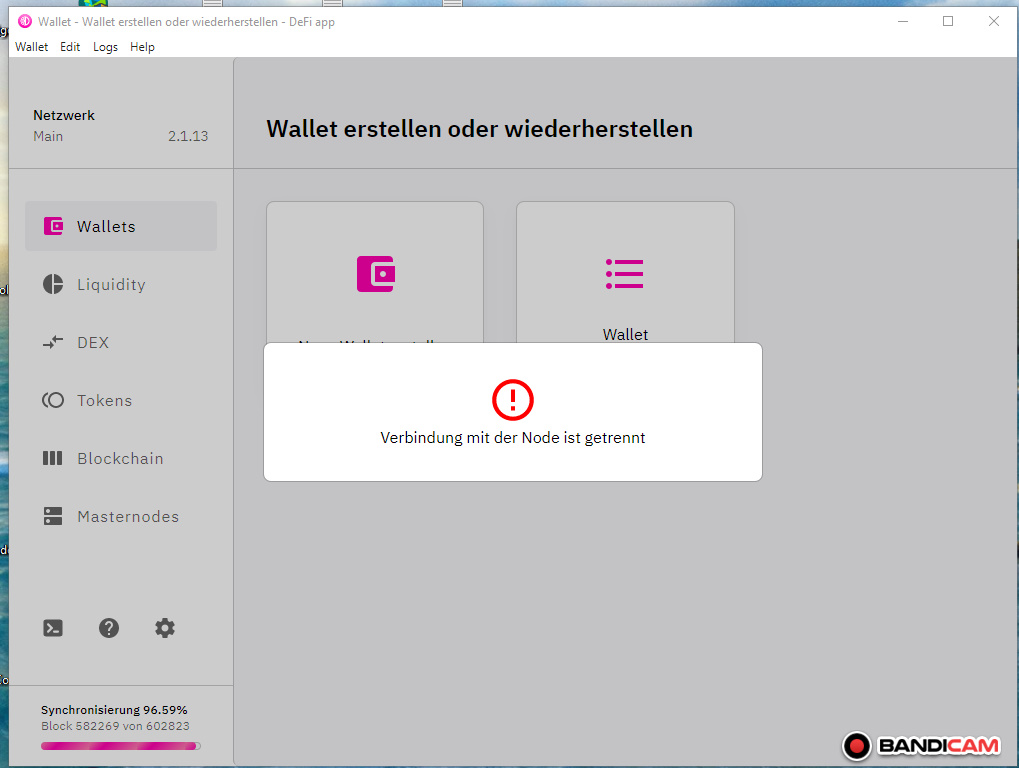
Task: Click the version number 2.1.13
Action: [188, 136]
